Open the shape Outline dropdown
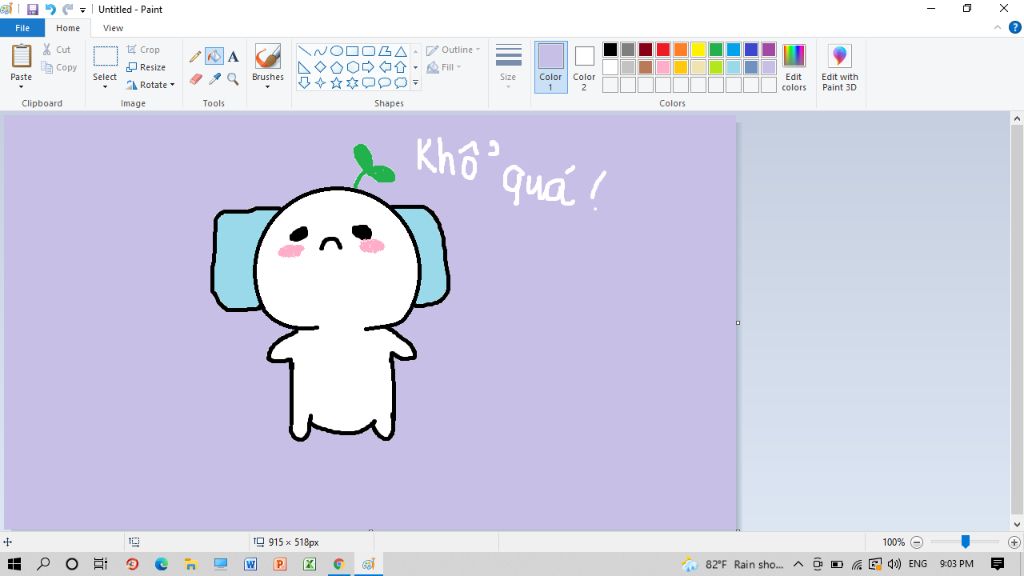 (x=453, y=50)
